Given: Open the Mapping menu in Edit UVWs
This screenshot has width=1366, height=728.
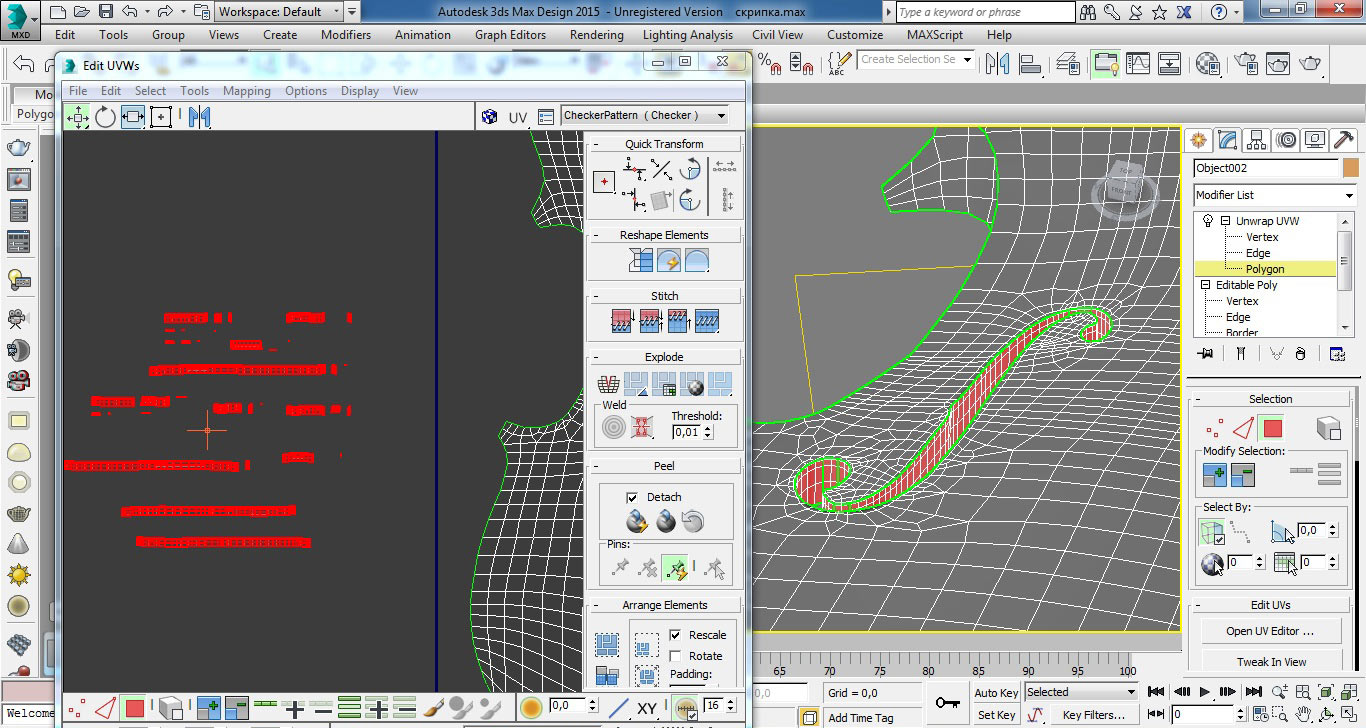Looking at the screenshot, I should 246,91.
